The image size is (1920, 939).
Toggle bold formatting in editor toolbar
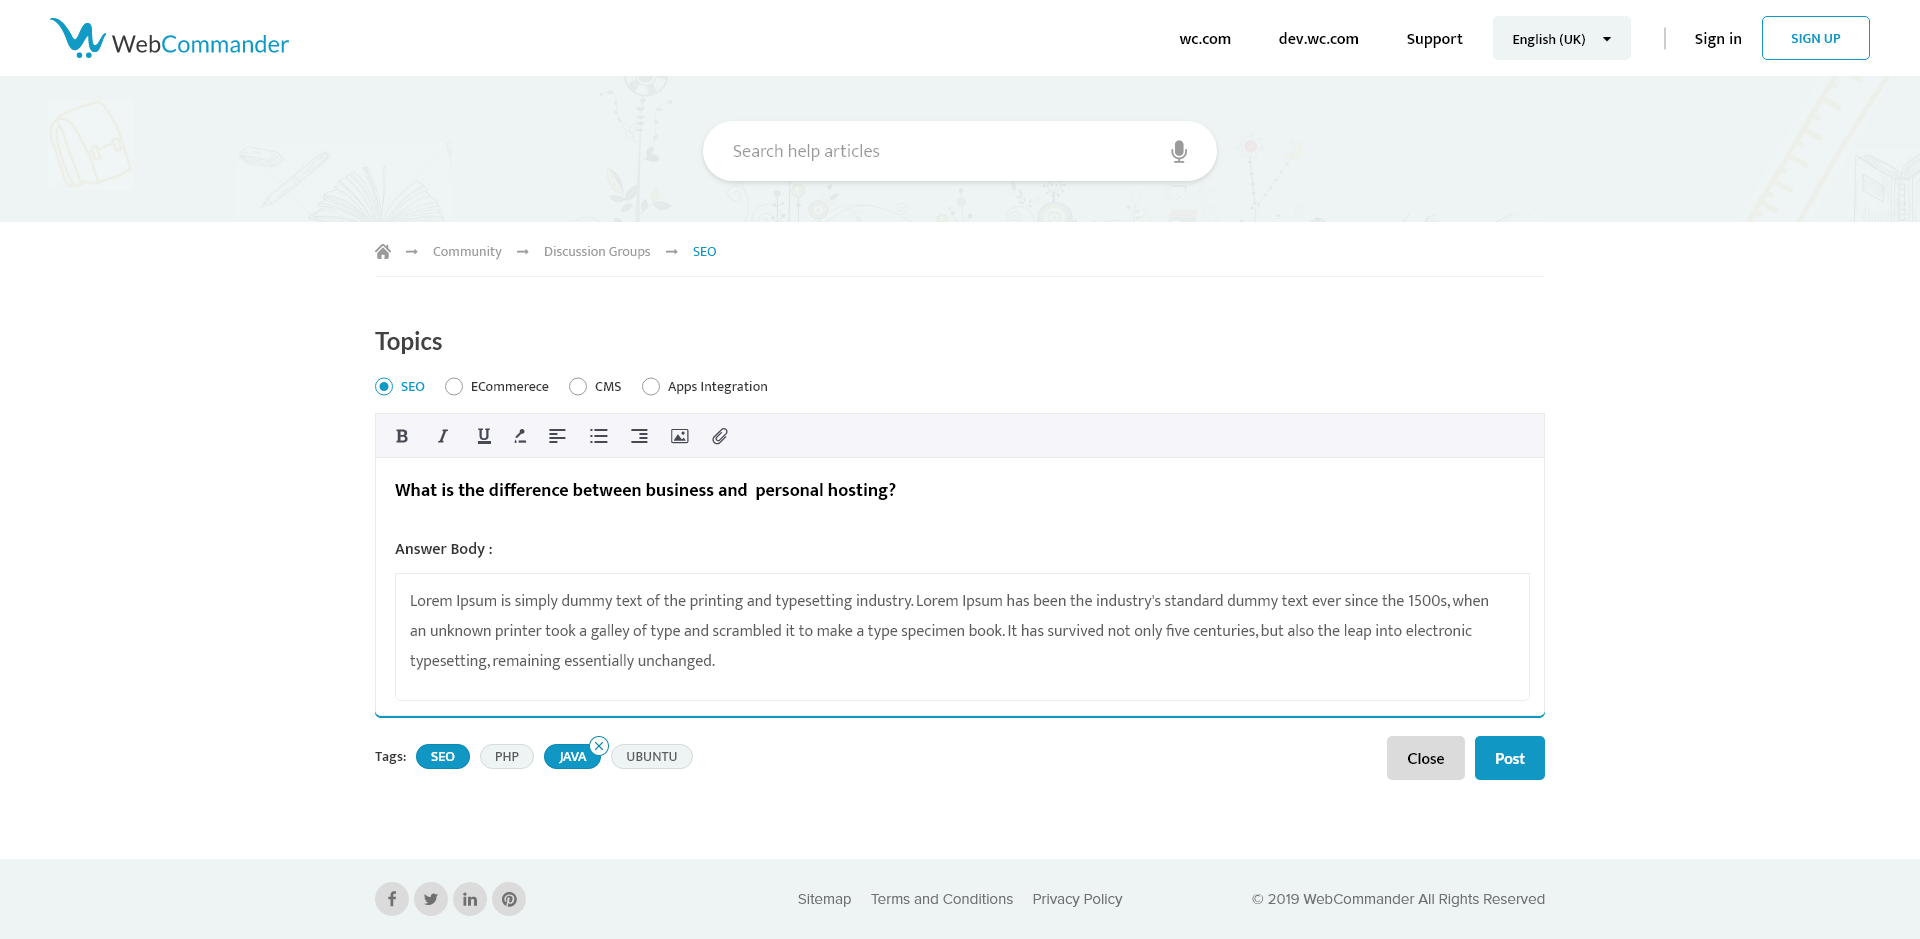tap(402, 436)
